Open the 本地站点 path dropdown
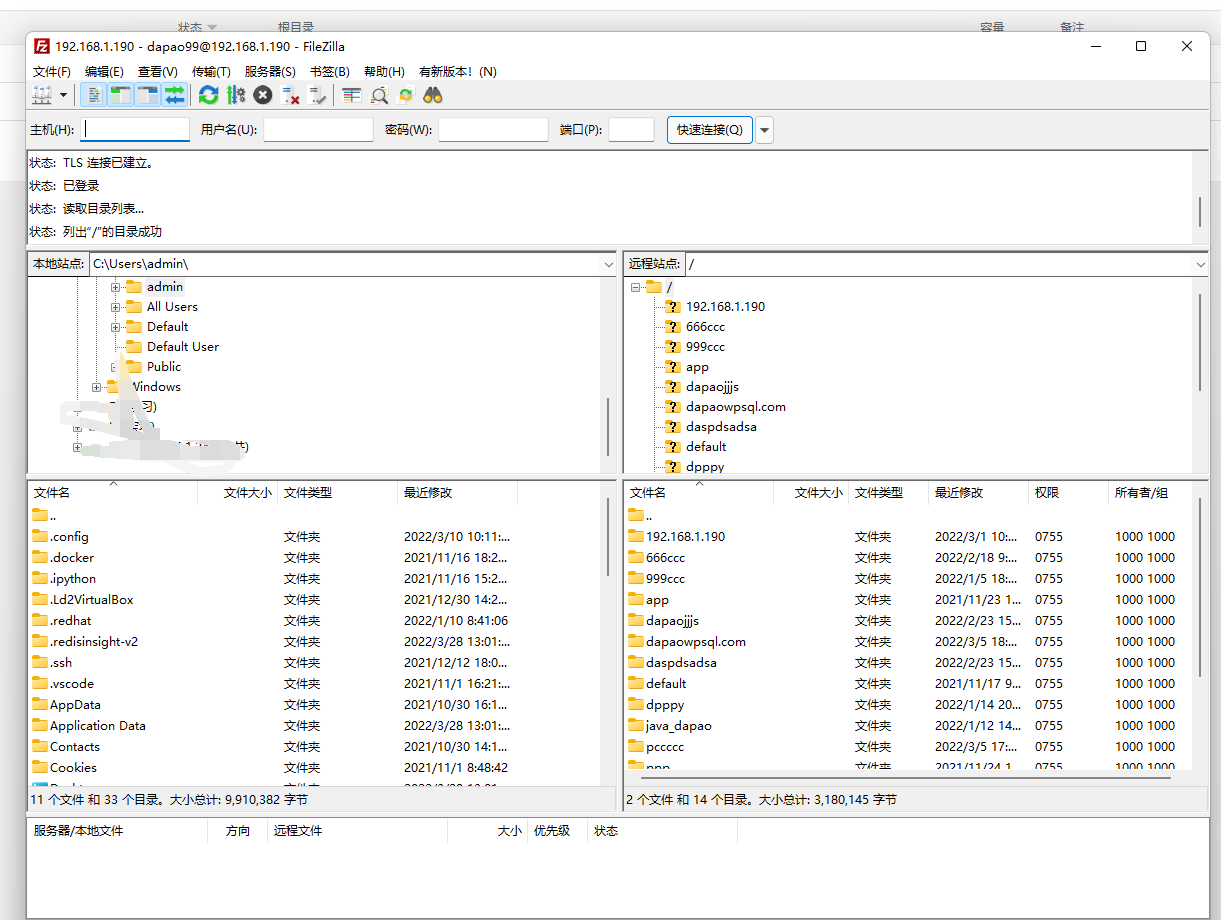Screen dimensions: 1221x920 point(608,264)
